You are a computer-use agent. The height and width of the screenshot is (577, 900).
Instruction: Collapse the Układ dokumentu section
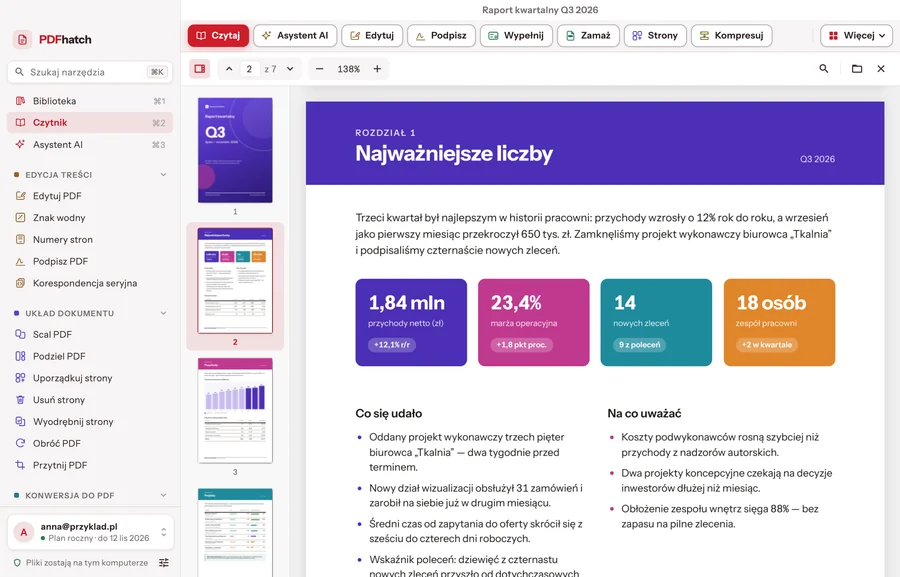click(163, 313)
